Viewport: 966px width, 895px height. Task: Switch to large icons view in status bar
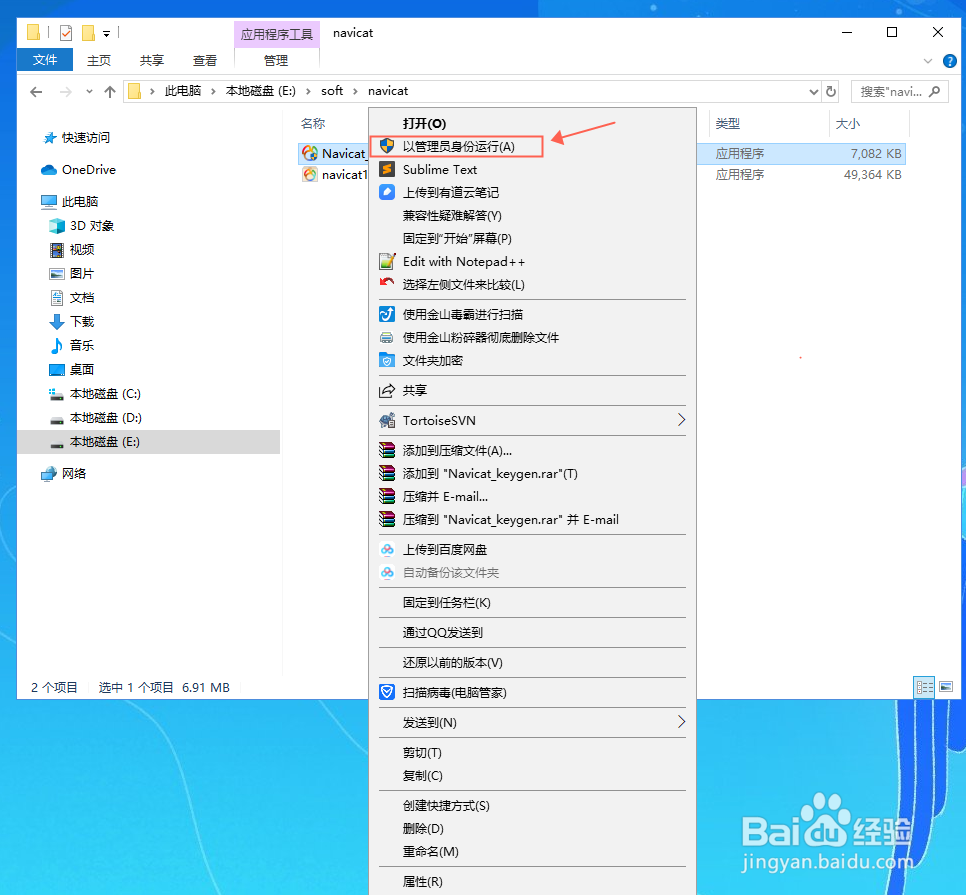[946, 687]
